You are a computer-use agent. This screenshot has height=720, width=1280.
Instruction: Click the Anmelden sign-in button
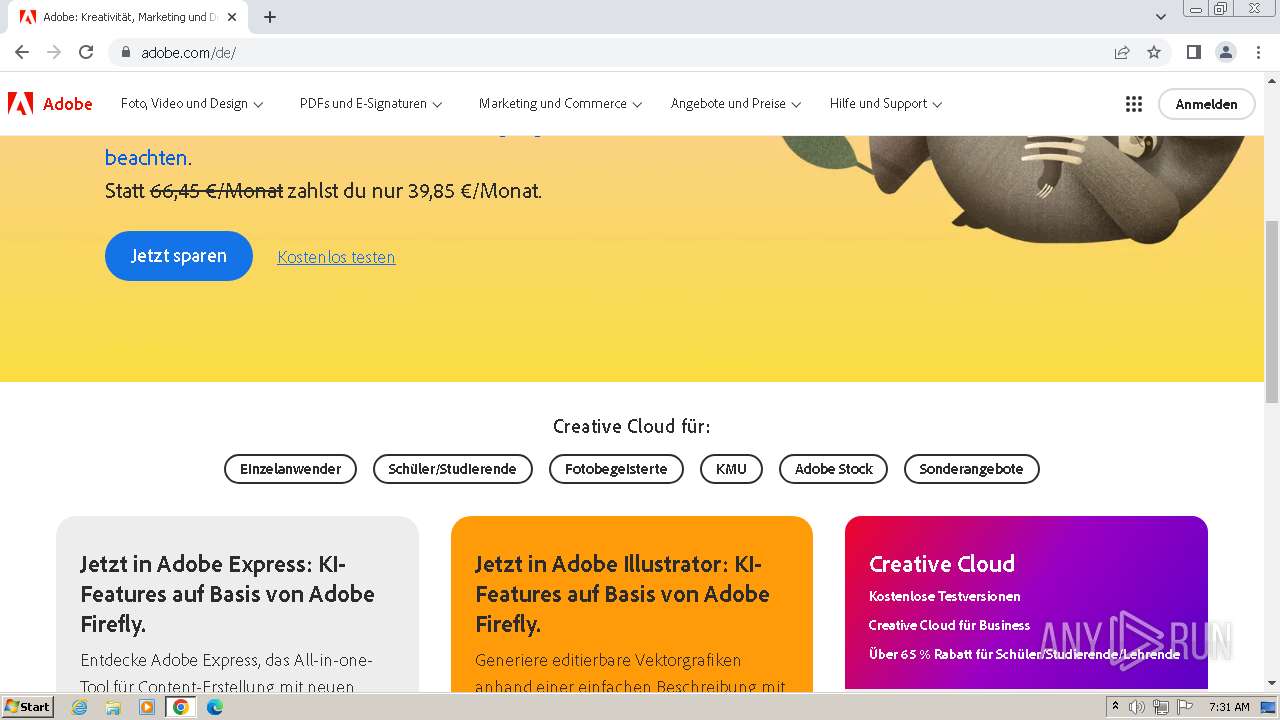[1206, 104]
